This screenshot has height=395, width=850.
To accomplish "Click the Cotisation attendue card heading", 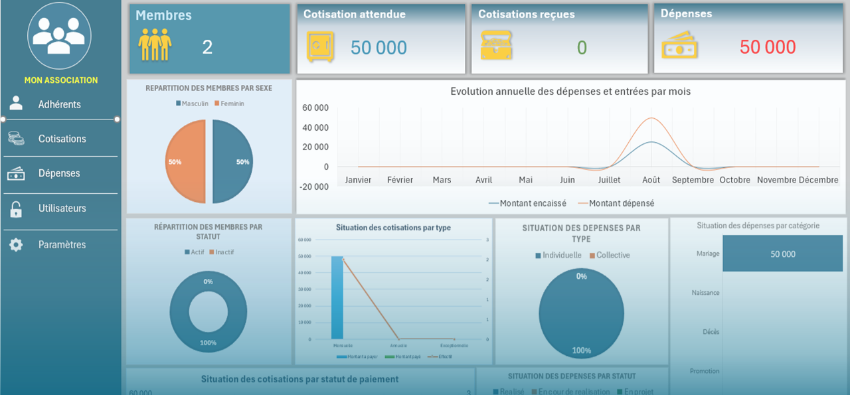I will [355, 15].
